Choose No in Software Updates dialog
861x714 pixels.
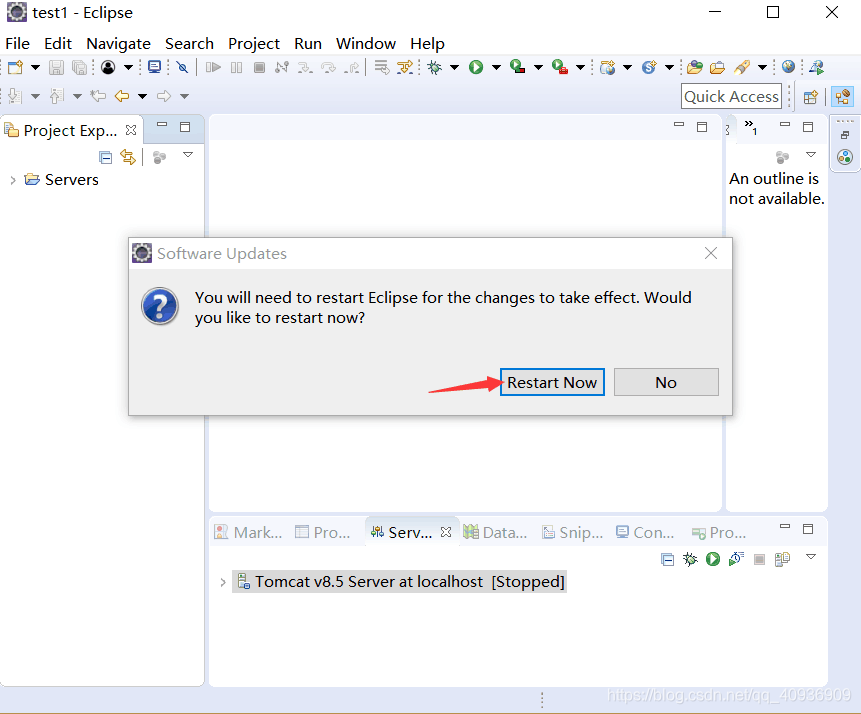[x=666, y=382]
